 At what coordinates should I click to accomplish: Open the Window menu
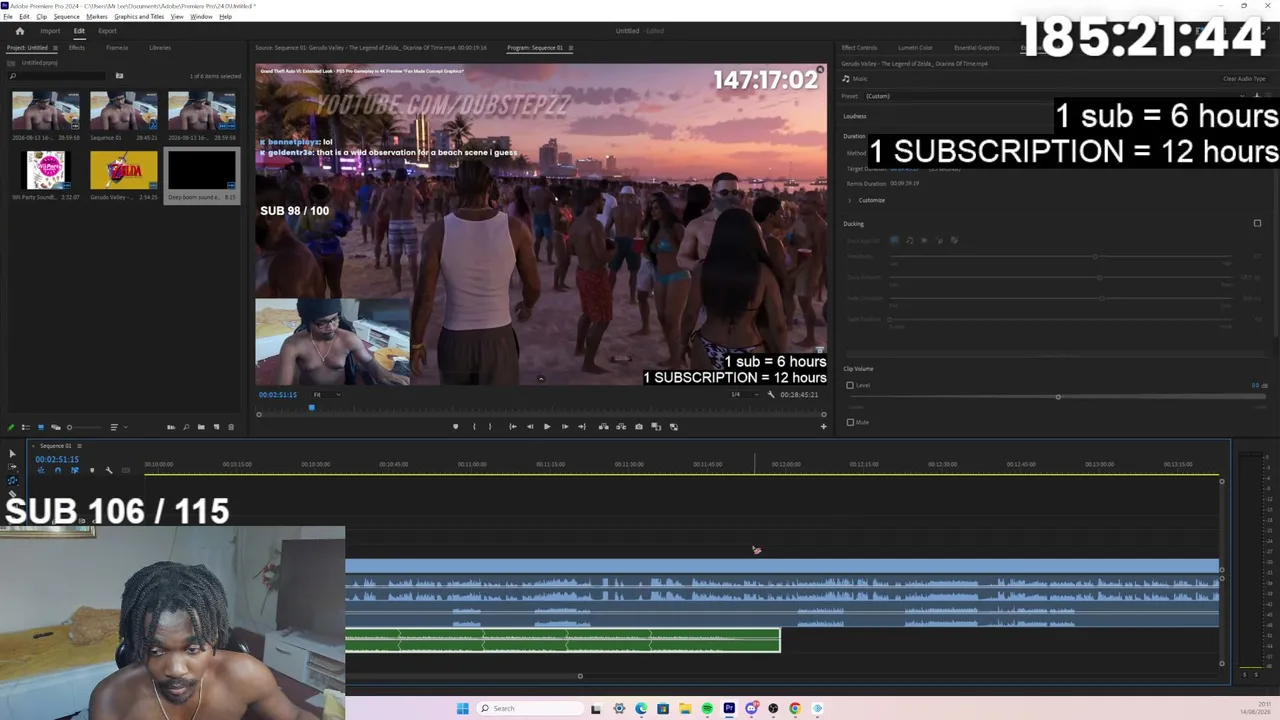coord(201,17)
